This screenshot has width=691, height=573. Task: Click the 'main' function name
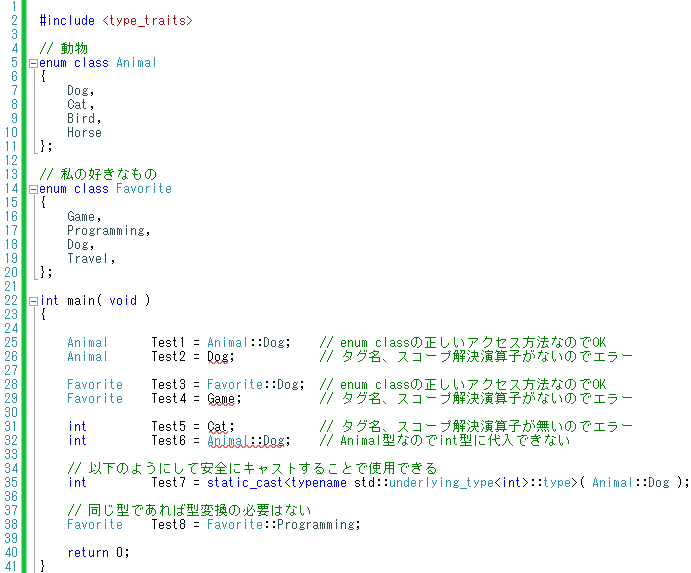click(x=81, y=301)
